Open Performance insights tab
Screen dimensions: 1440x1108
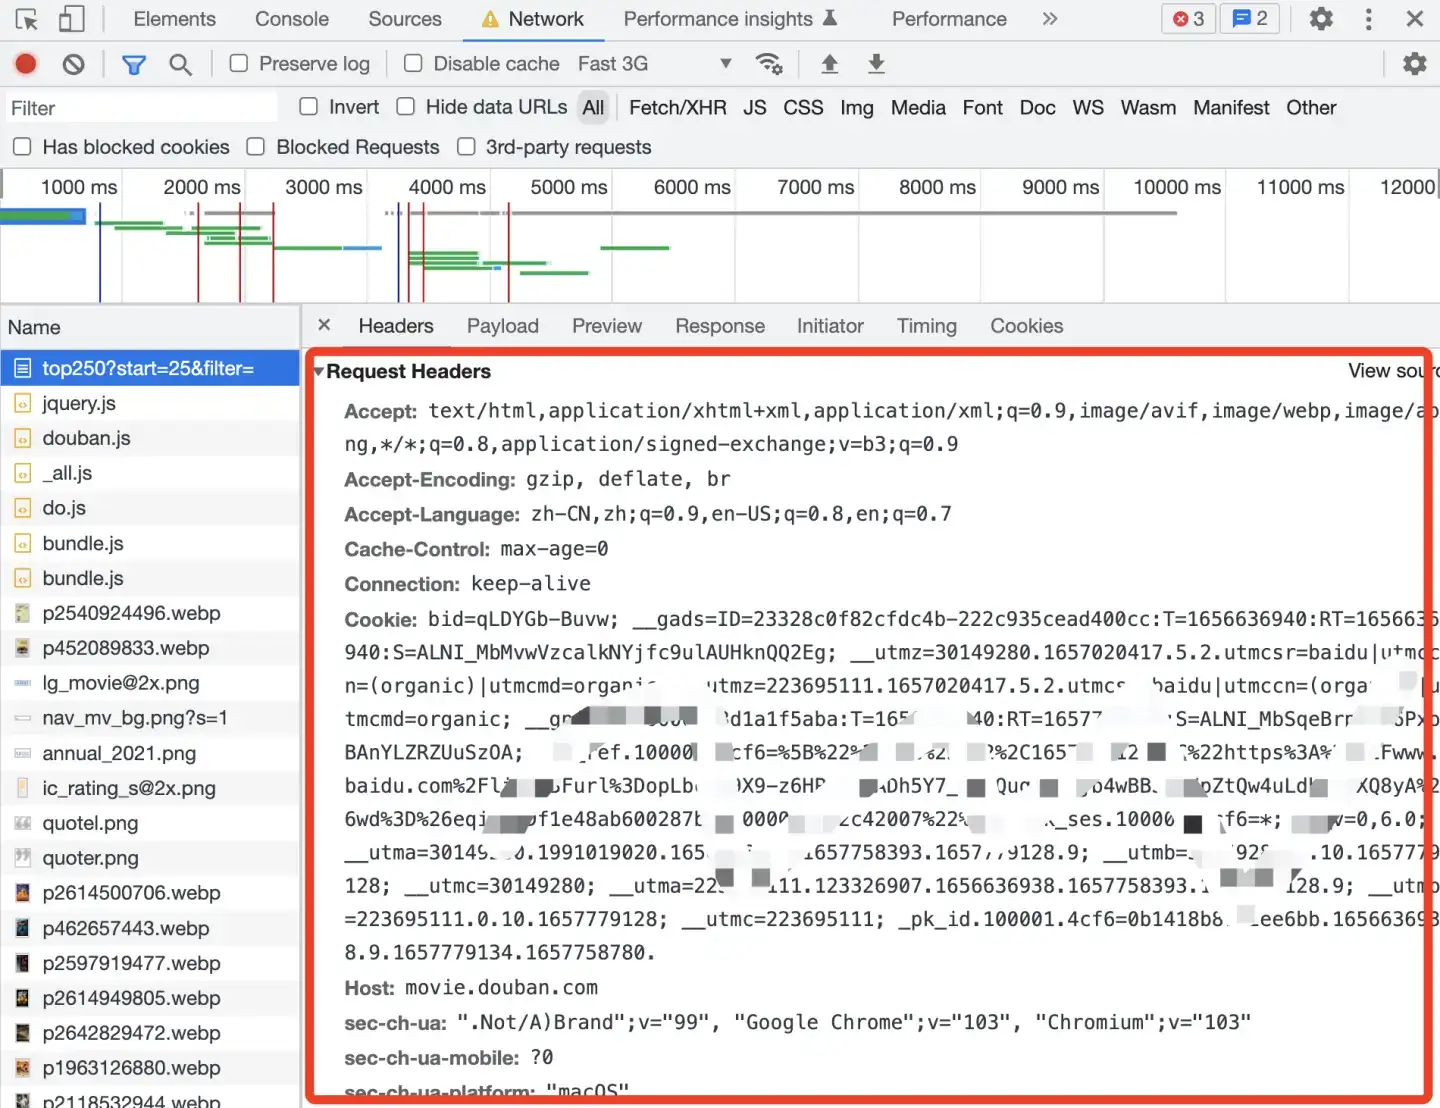(x=730, y=19)
